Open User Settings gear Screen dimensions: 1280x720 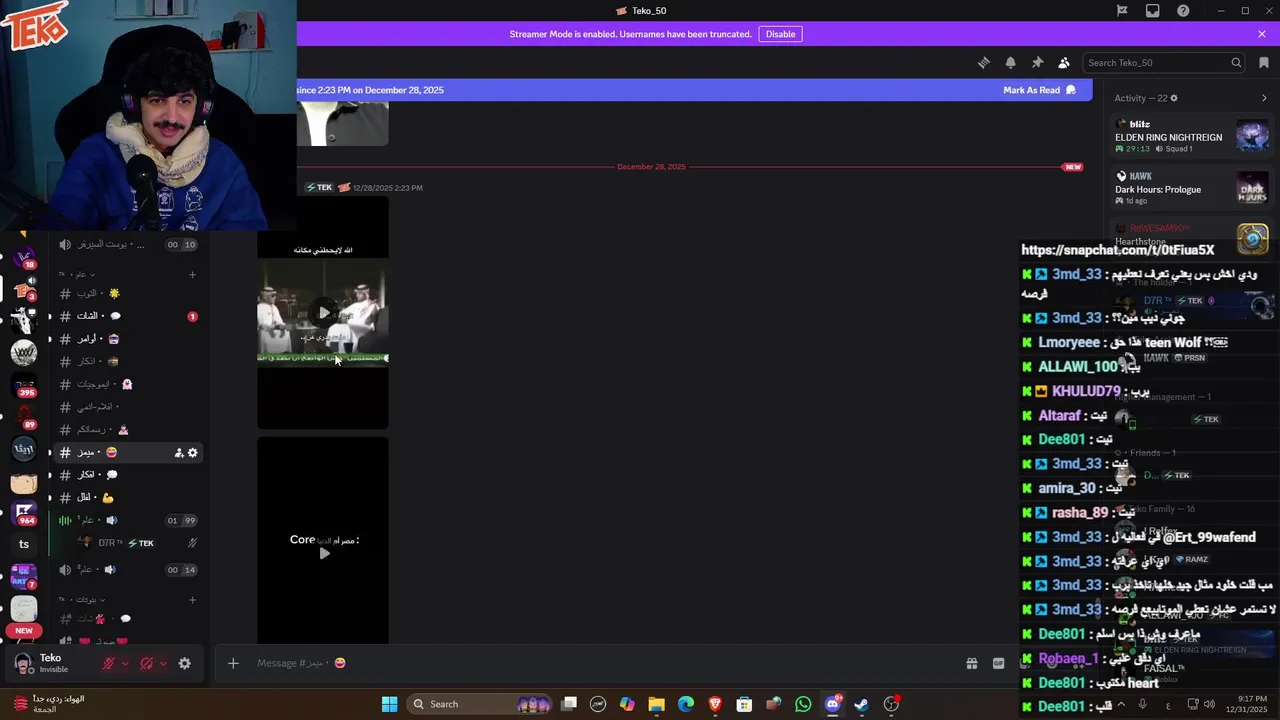click(184, 663)
